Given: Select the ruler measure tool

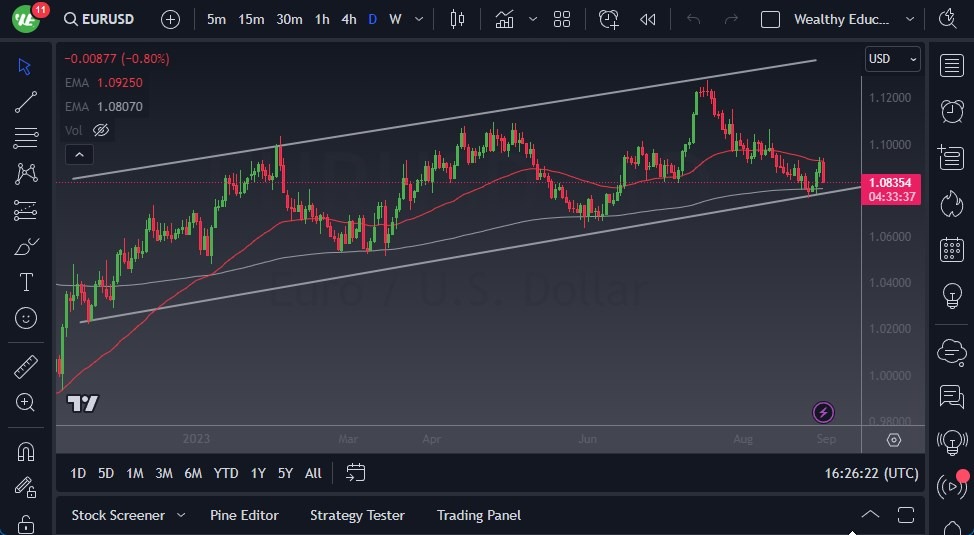Looking at the screenshot, I should pyautogui.click(x=26, y=367).
